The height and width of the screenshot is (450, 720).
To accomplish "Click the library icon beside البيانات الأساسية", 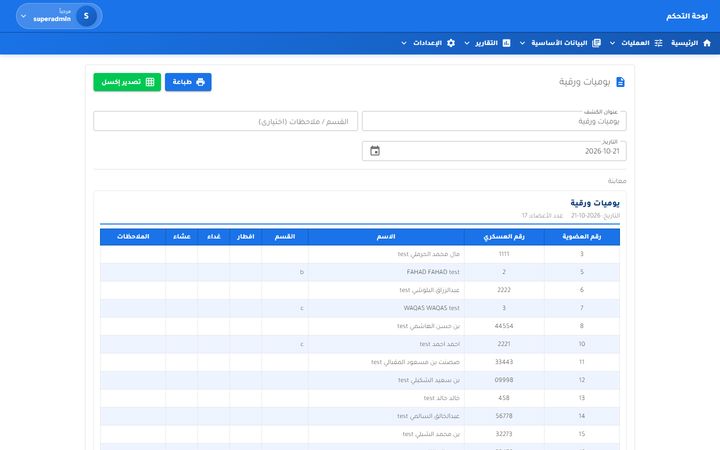I will click(x=596, y=43).
